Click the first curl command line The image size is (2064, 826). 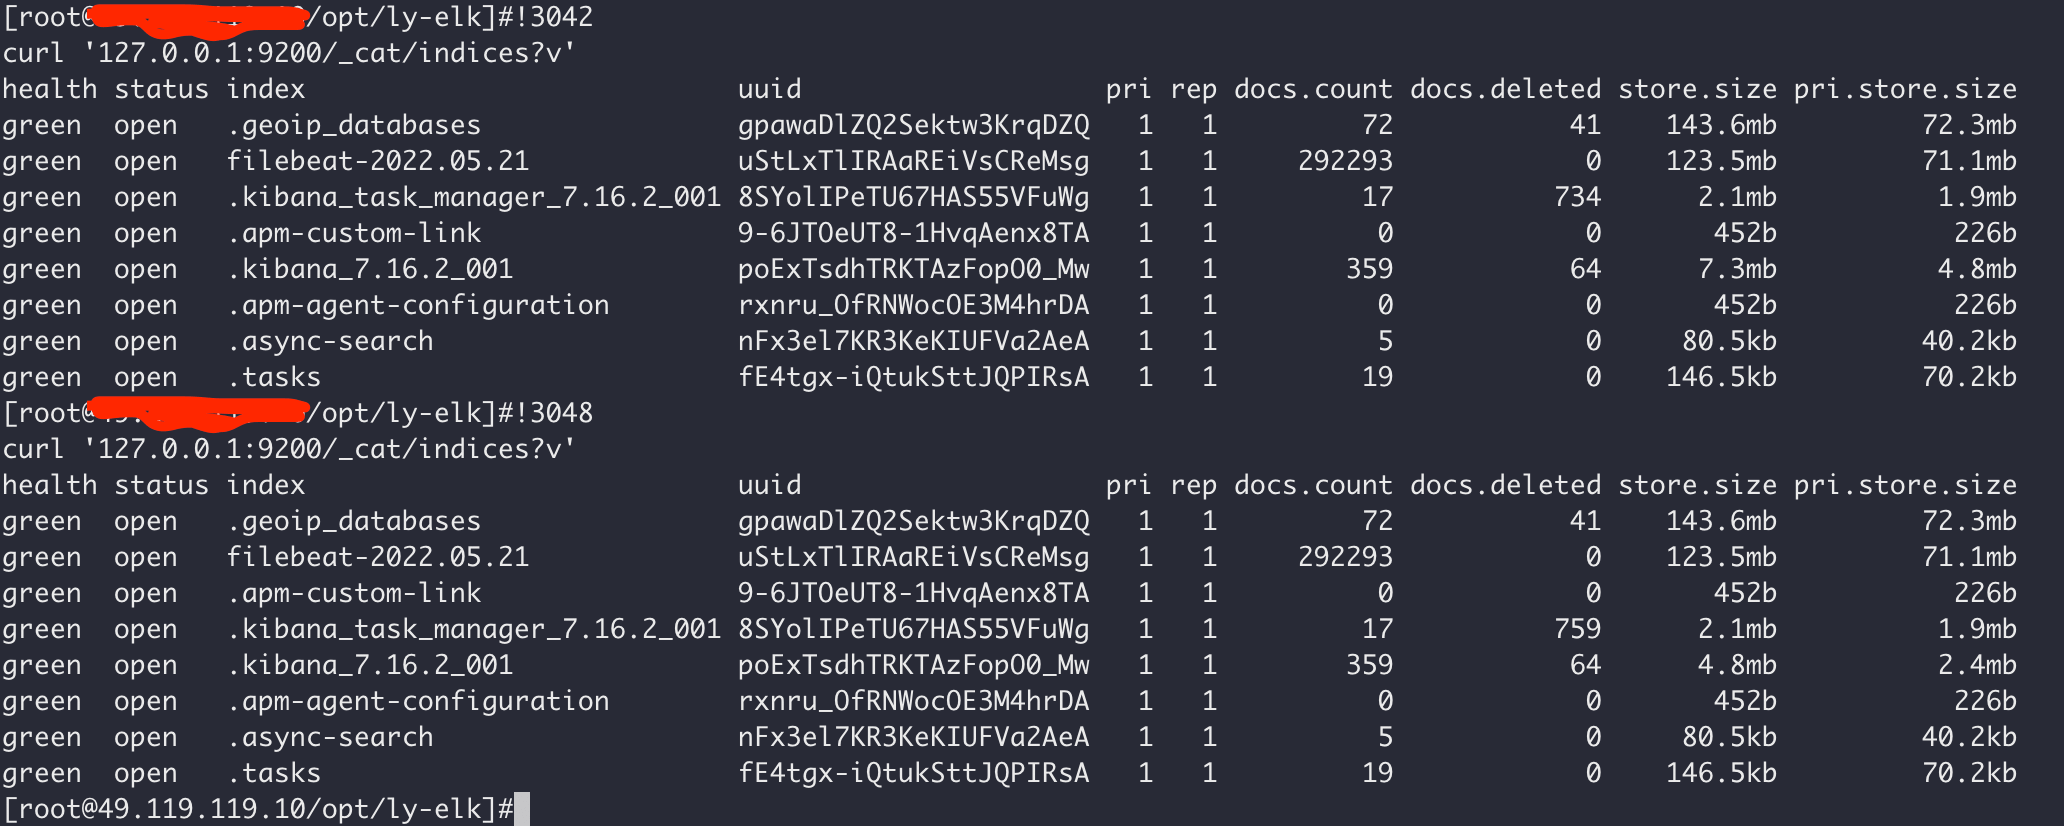[289, 53]
